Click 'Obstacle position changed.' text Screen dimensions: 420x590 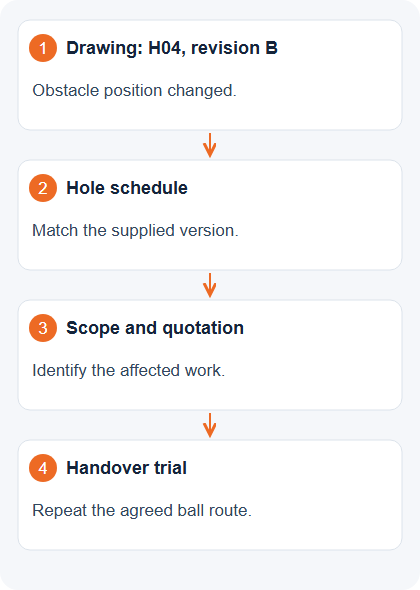pos(134,91)
